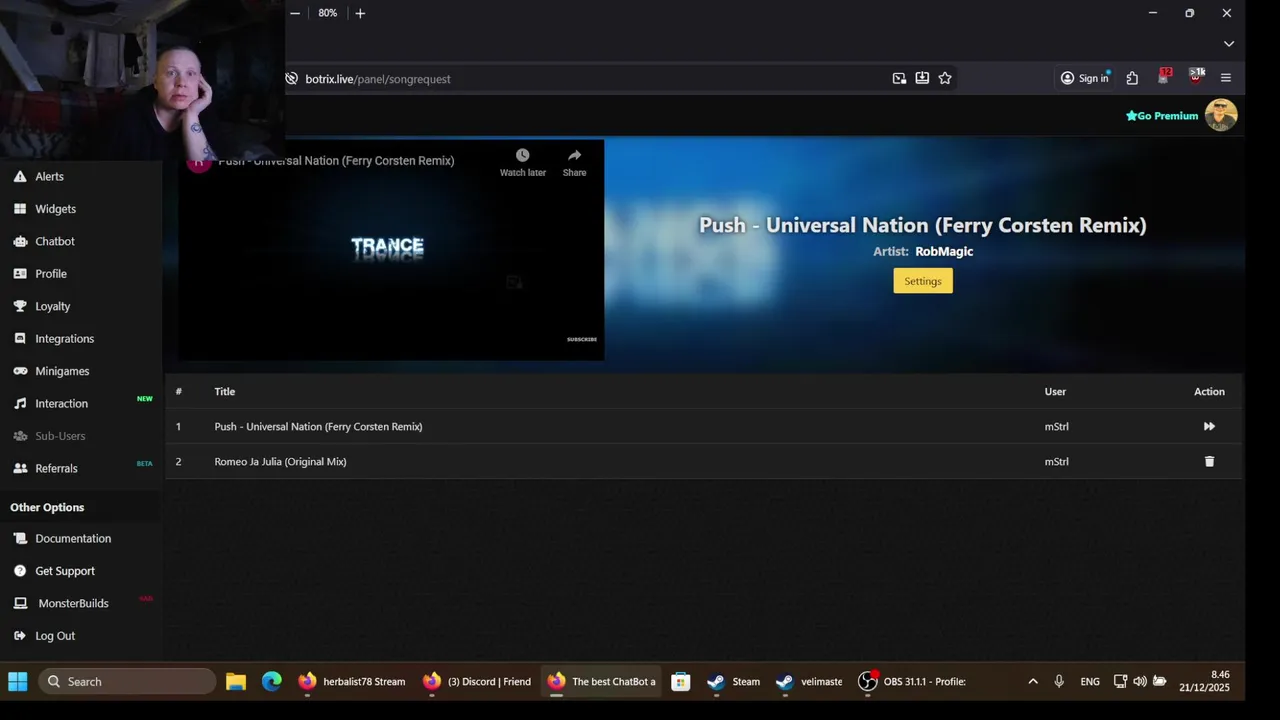Click Go Premium link
Screen dimensions: 1280x720
click(x=1162, y=116)
